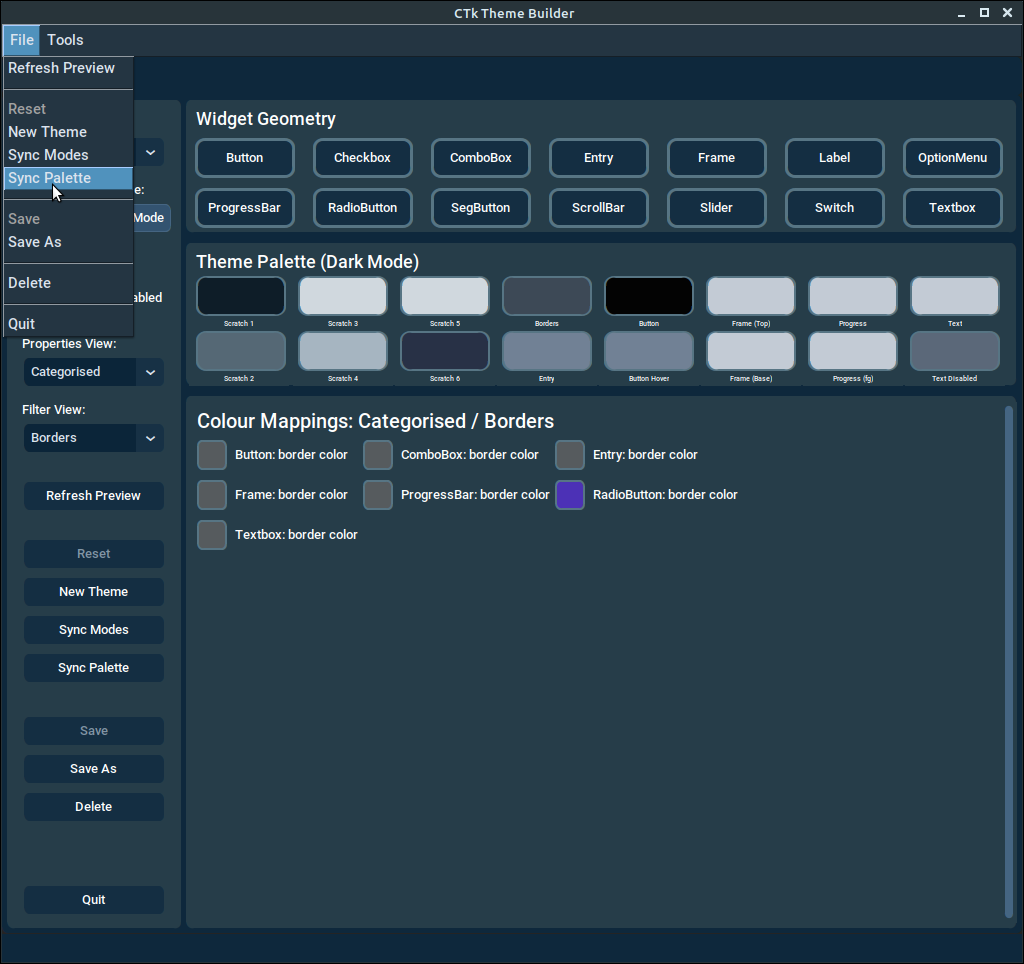
Task: Open Slider widget geometry
Action: pyautogui.click(x=716, y=208)
